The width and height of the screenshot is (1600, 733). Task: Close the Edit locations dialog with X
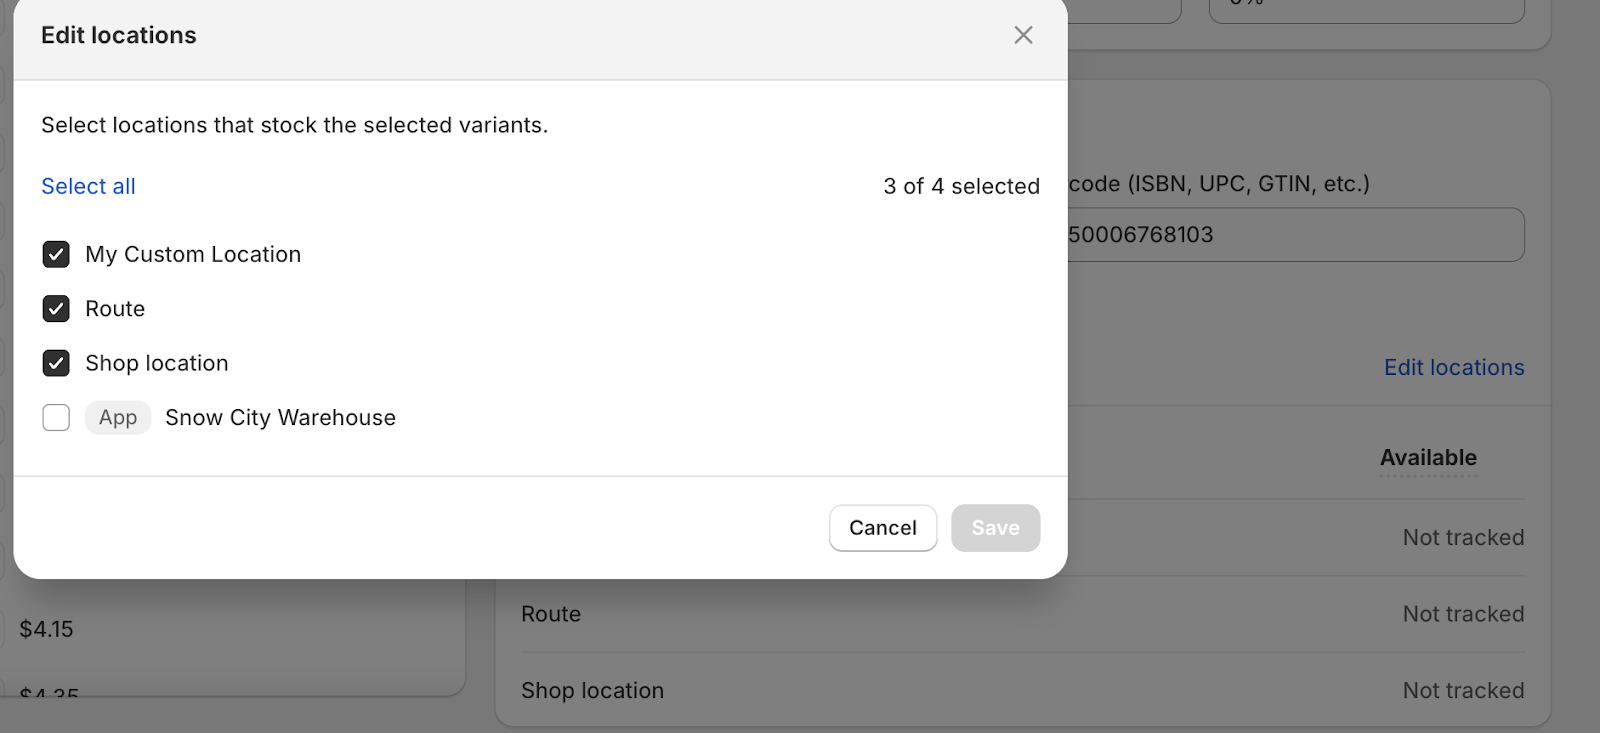click(1023, 35)
